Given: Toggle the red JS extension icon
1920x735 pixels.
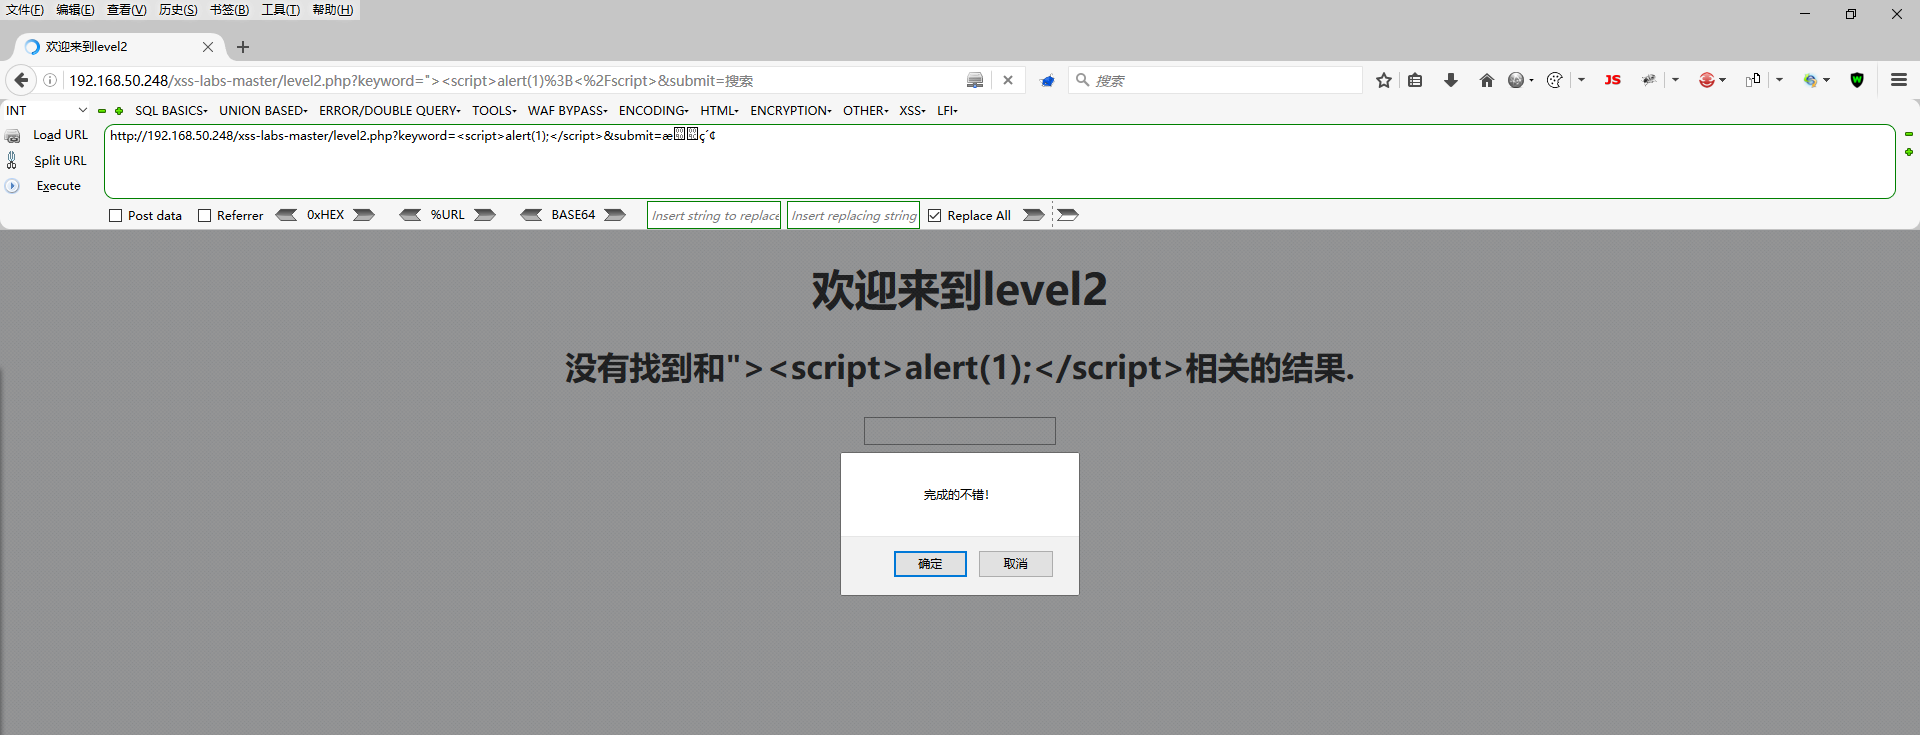Looking at the screenshot, I should pos(1612,80).
